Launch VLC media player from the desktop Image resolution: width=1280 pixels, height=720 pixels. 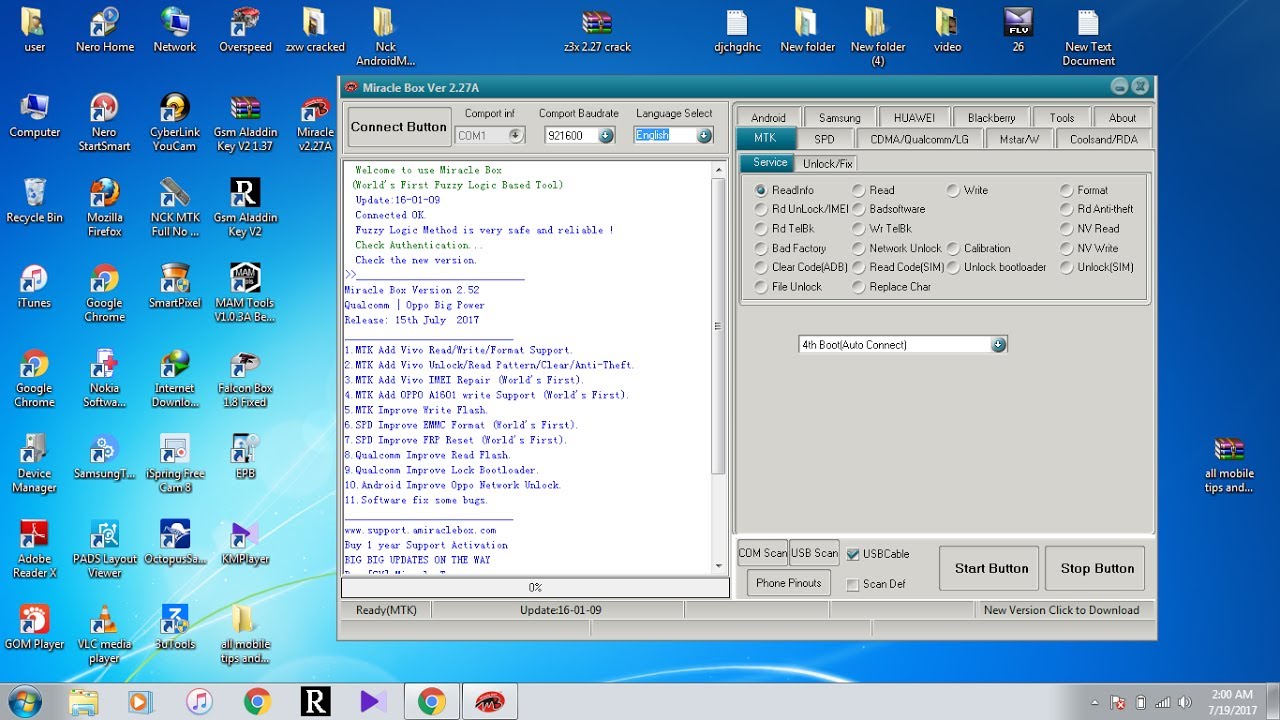click(x=105, y=634)
